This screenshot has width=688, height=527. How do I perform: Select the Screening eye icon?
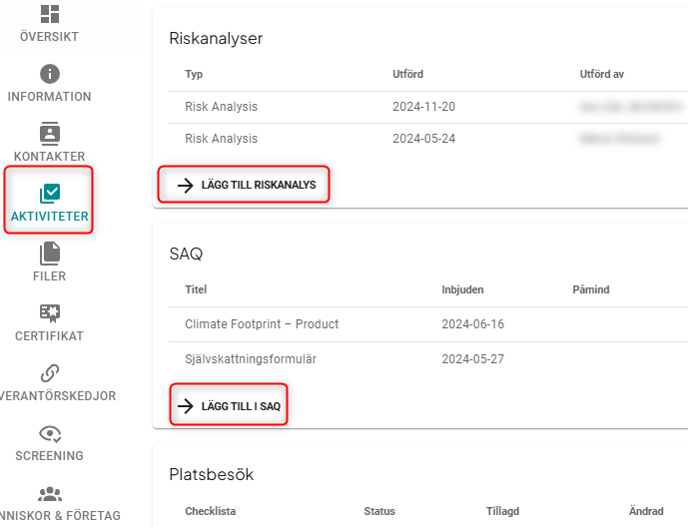pos(49,433)
